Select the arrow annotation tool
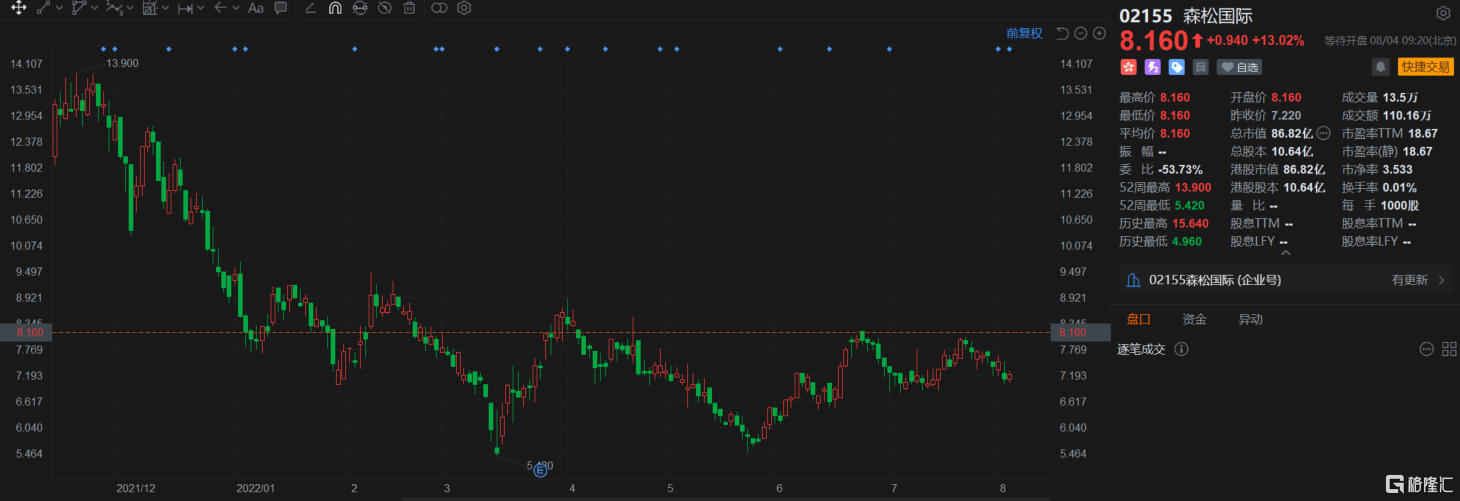Screen dimensions: 1460x501 coord(220,8)
